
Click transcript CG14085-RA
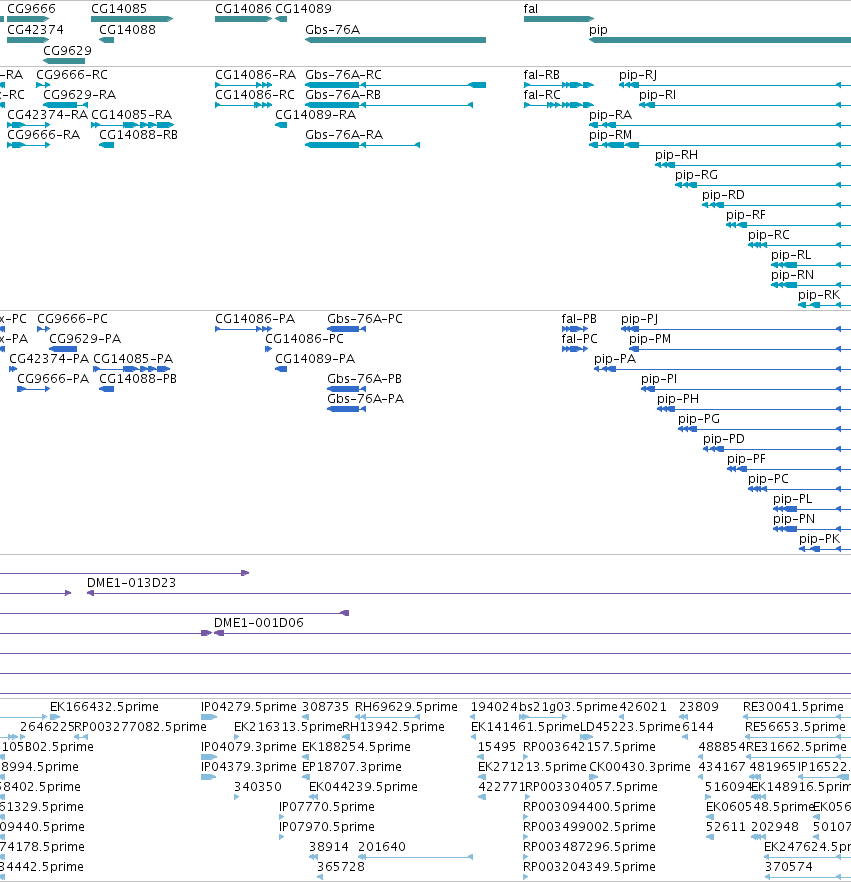click(131, 115)
